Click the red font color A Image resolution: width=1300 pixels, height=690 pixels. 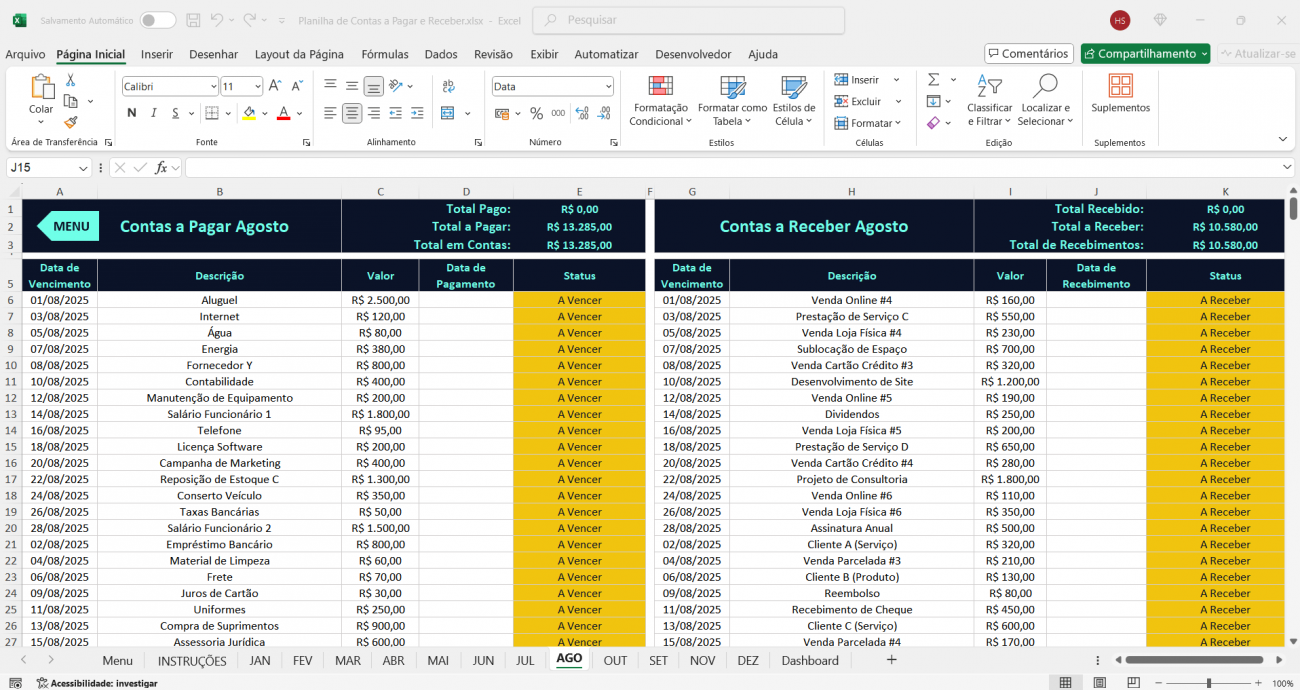(x=284, y=113)
